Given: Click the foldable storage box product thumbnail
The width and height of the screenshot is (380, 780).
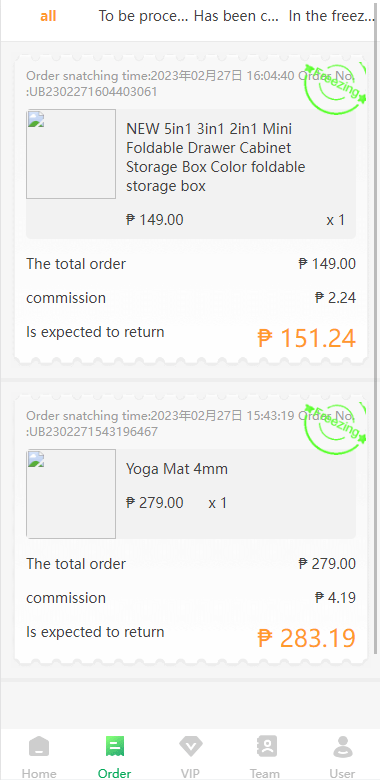Looking at the screenshot, I should [71, 154].
